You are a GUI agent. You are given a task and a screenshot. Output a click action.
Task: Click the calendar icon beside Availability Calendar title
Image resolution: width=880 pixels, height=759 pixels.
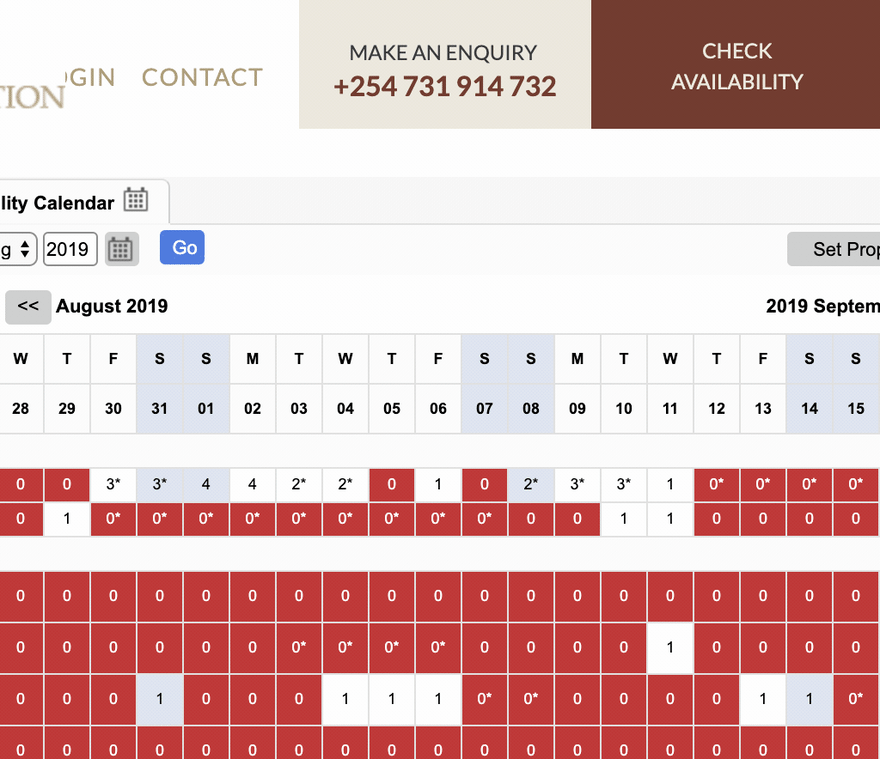[136, 200]
